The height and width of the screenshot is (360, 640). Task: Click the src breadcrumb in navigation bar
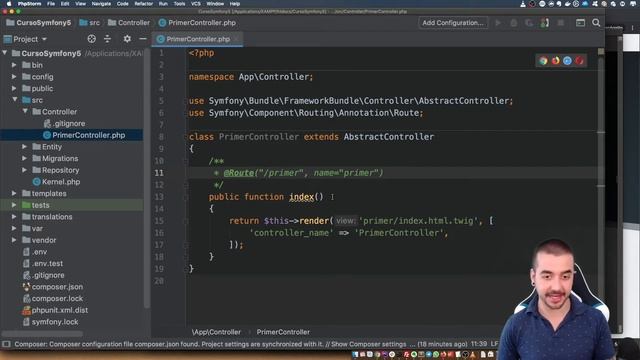click(90, 23)
